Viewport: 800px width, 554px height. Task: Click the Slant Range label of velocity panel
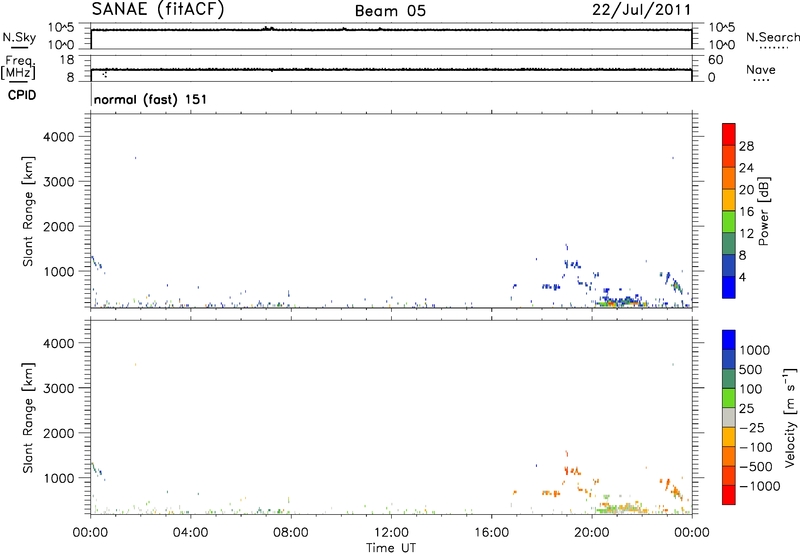(x=28, y=418)
